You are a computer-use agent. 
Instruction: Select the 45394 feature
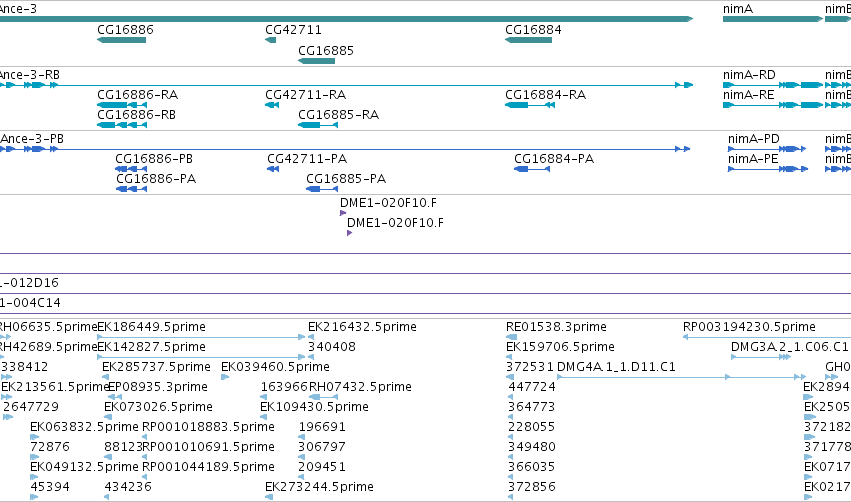[x=34, y=497]
